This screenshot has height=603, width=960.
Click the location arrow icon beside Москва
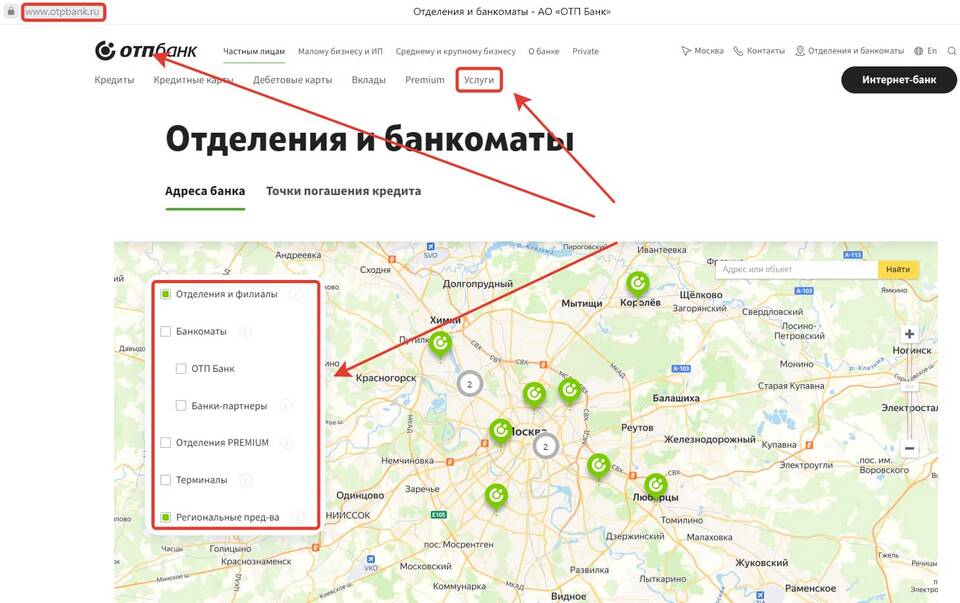686,51
